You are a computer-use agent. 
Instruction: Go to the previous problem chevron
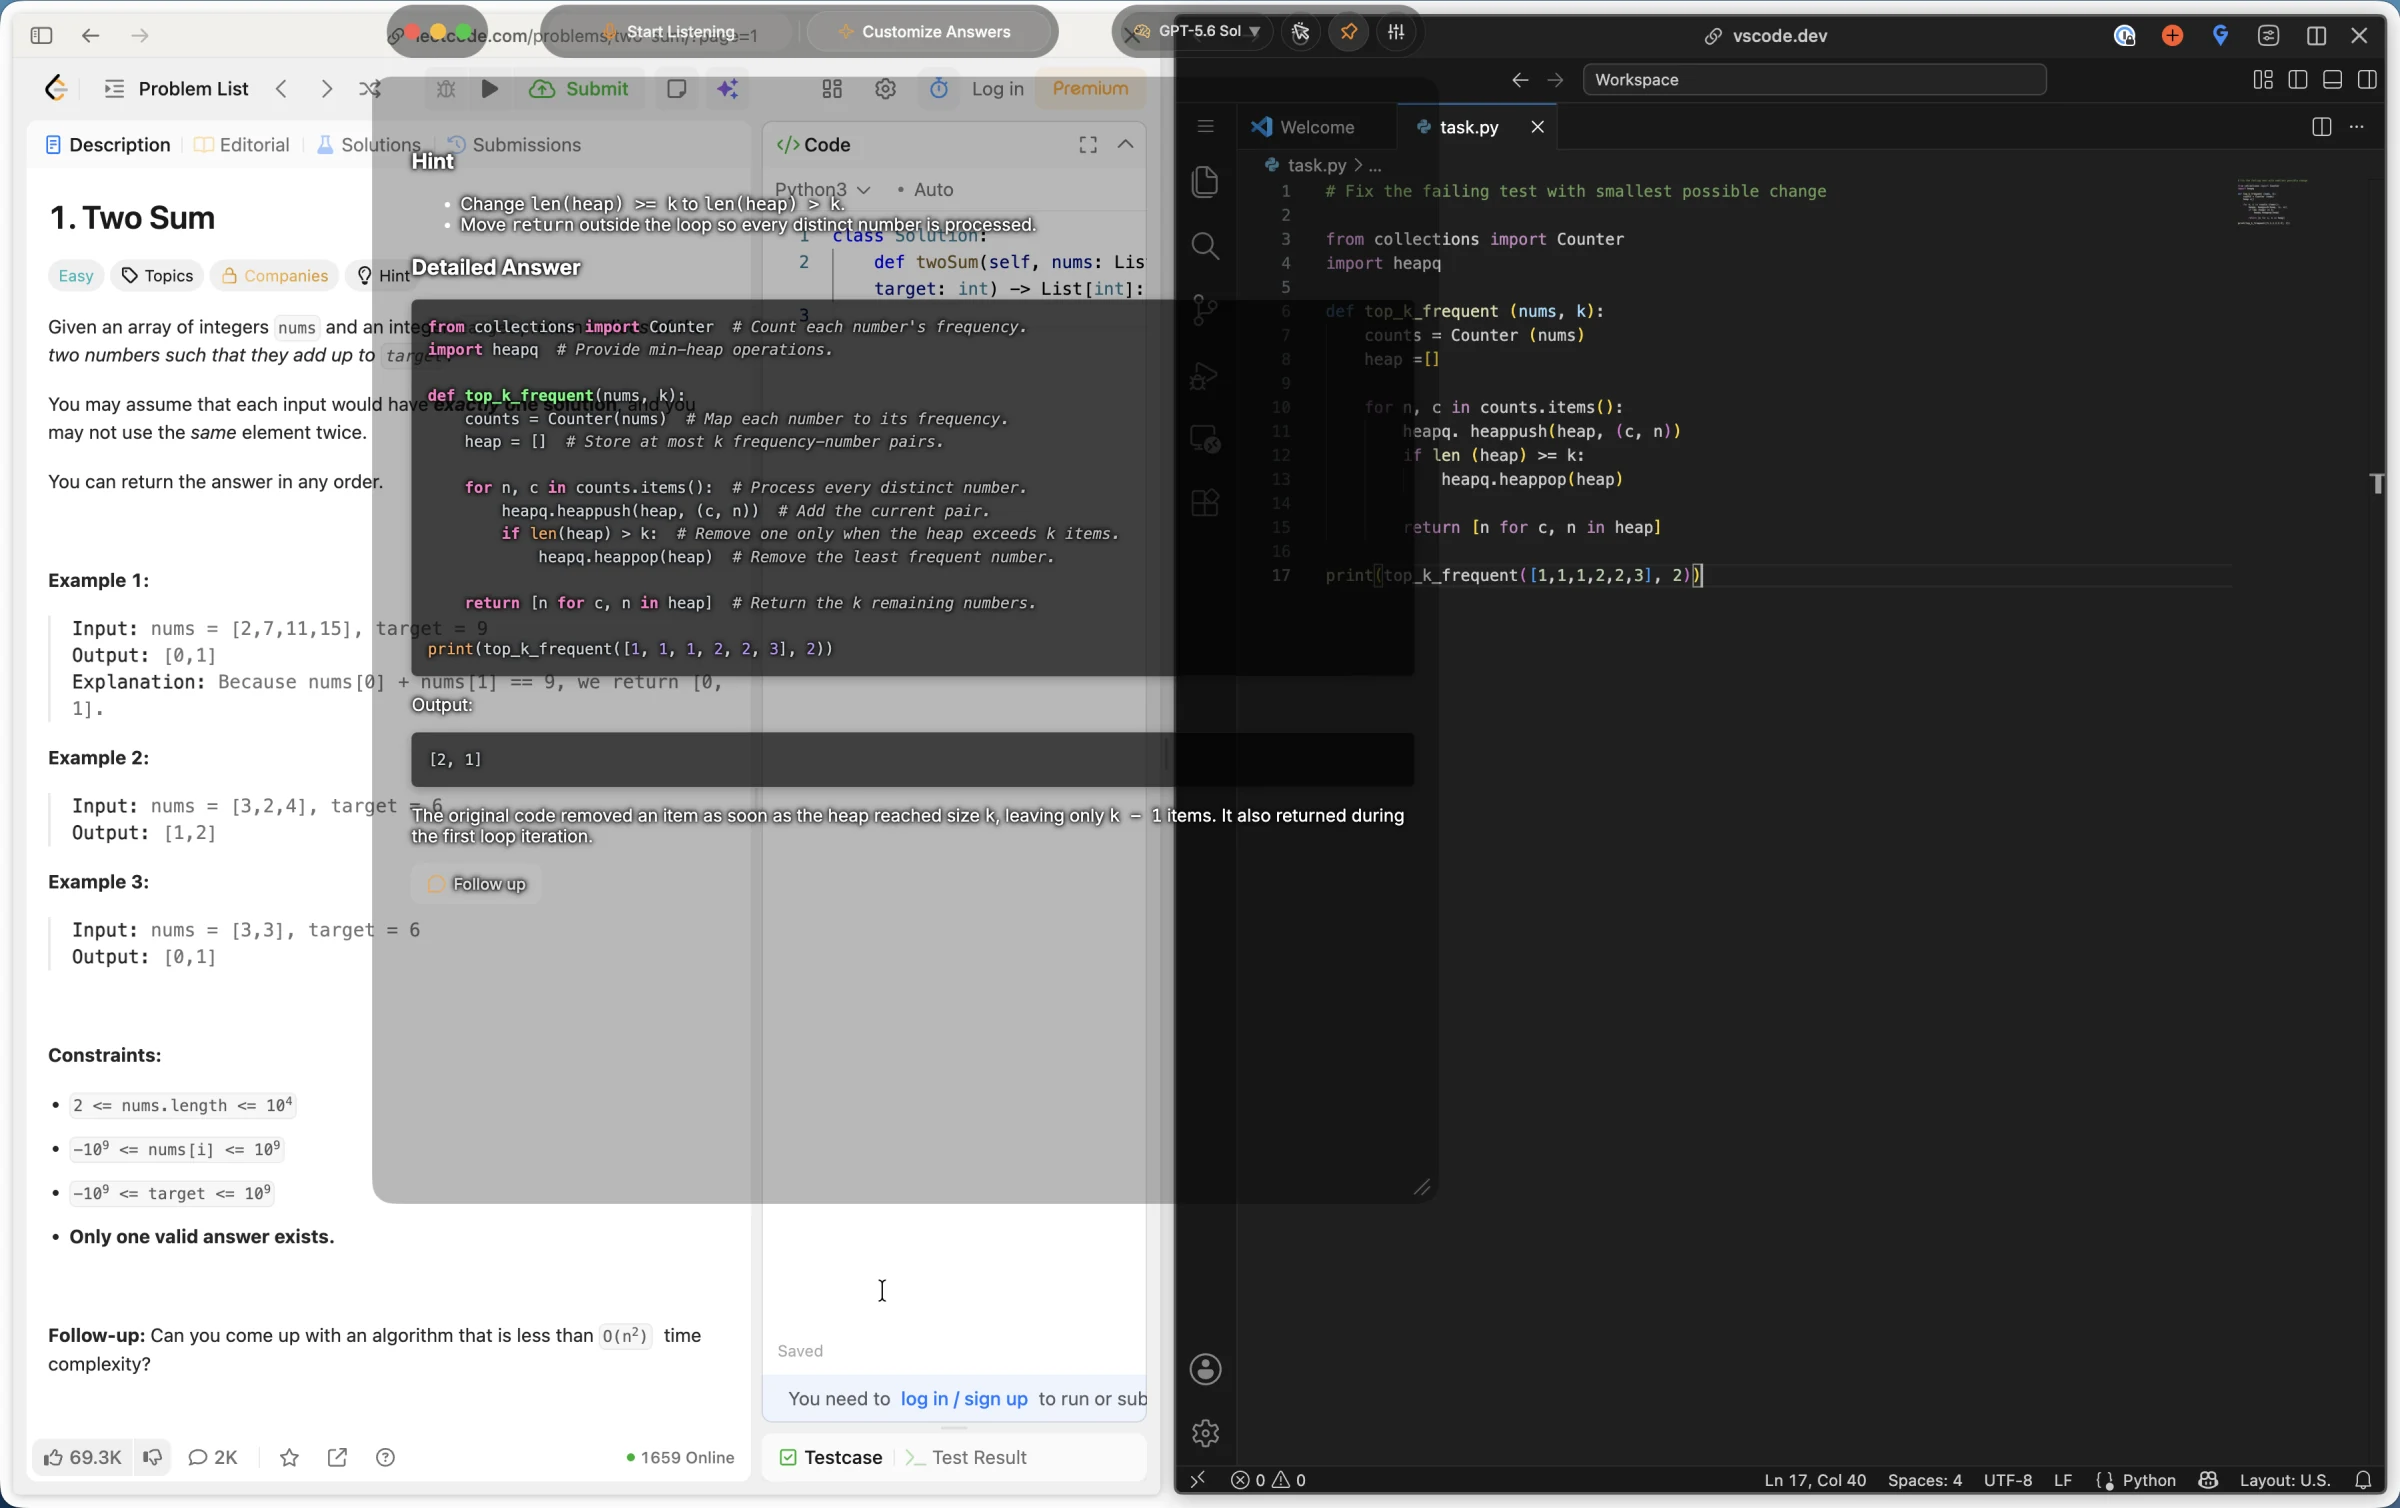[282, 89]
